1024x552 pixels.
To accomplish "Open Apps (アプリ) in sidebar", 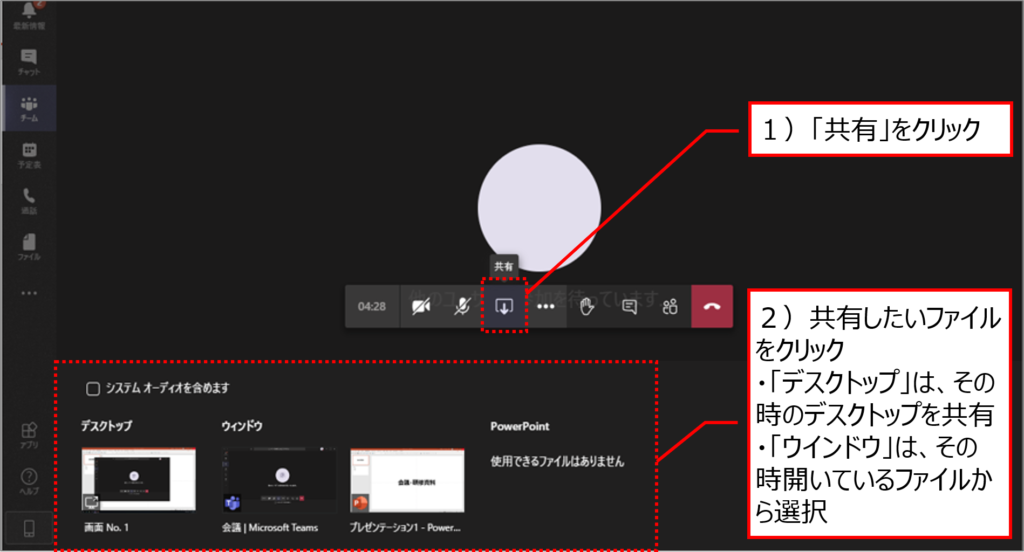I will coord(29,435).
